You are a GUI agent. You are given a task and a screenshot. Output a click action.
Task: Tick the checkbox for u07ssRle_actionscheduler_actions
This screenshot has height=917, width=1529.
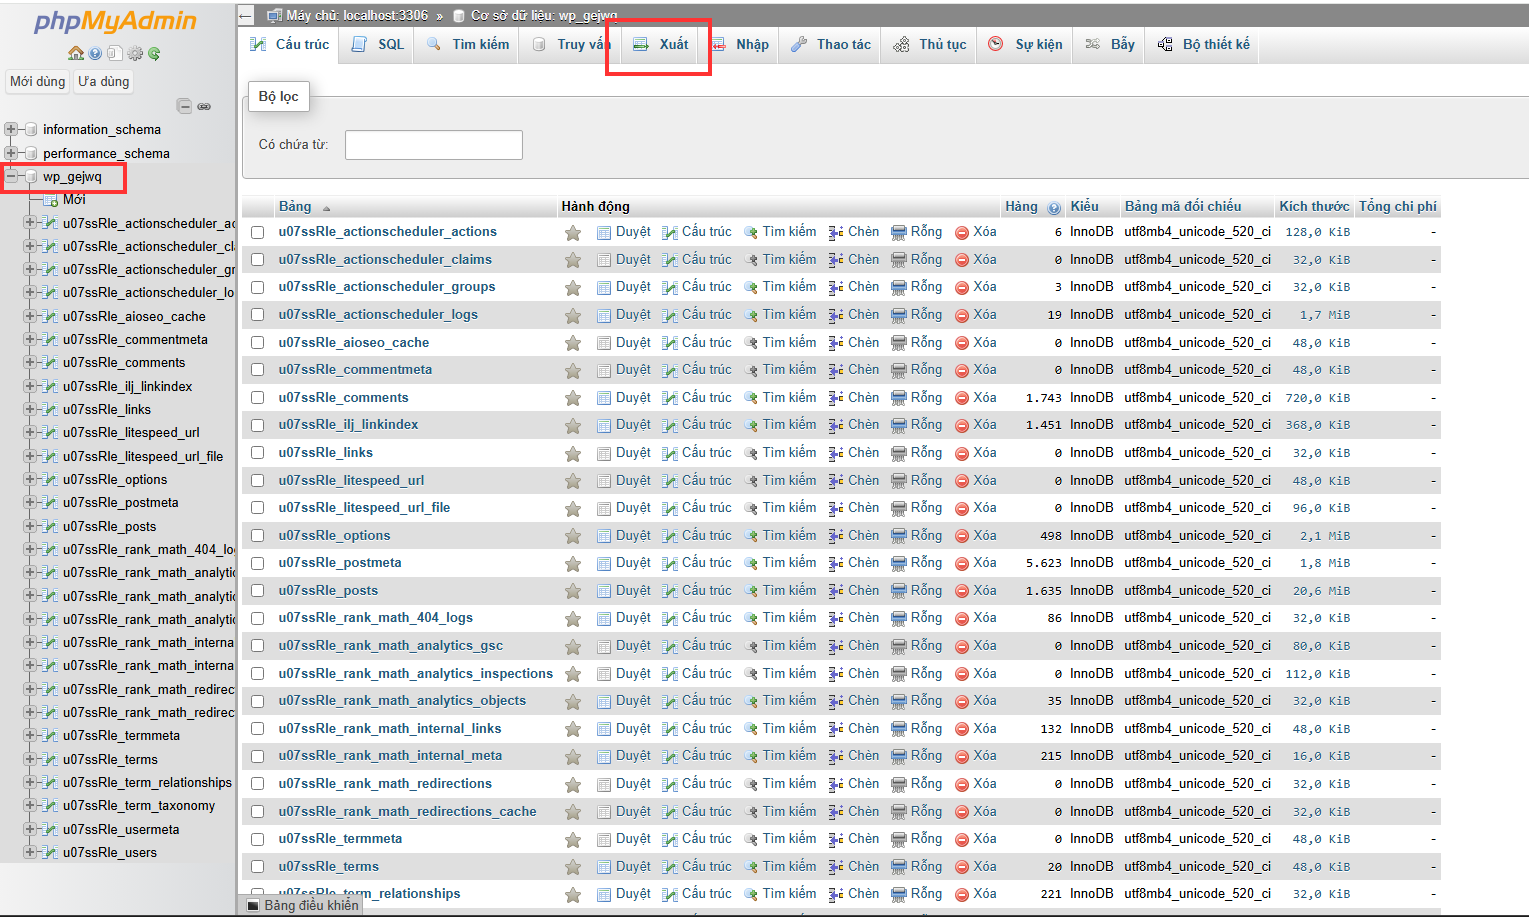(258, 232)
